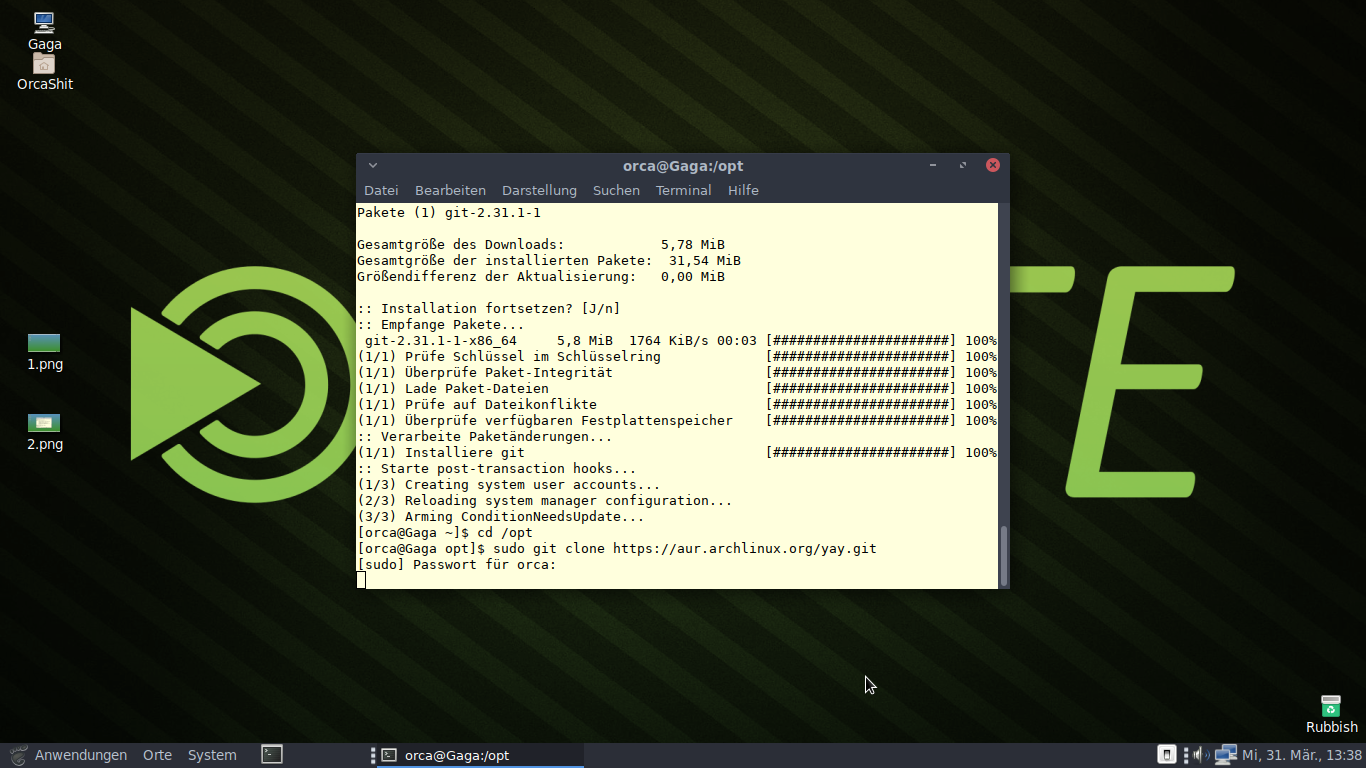Click the line '[sudo] Passwort für orca:'

[456, 564]
